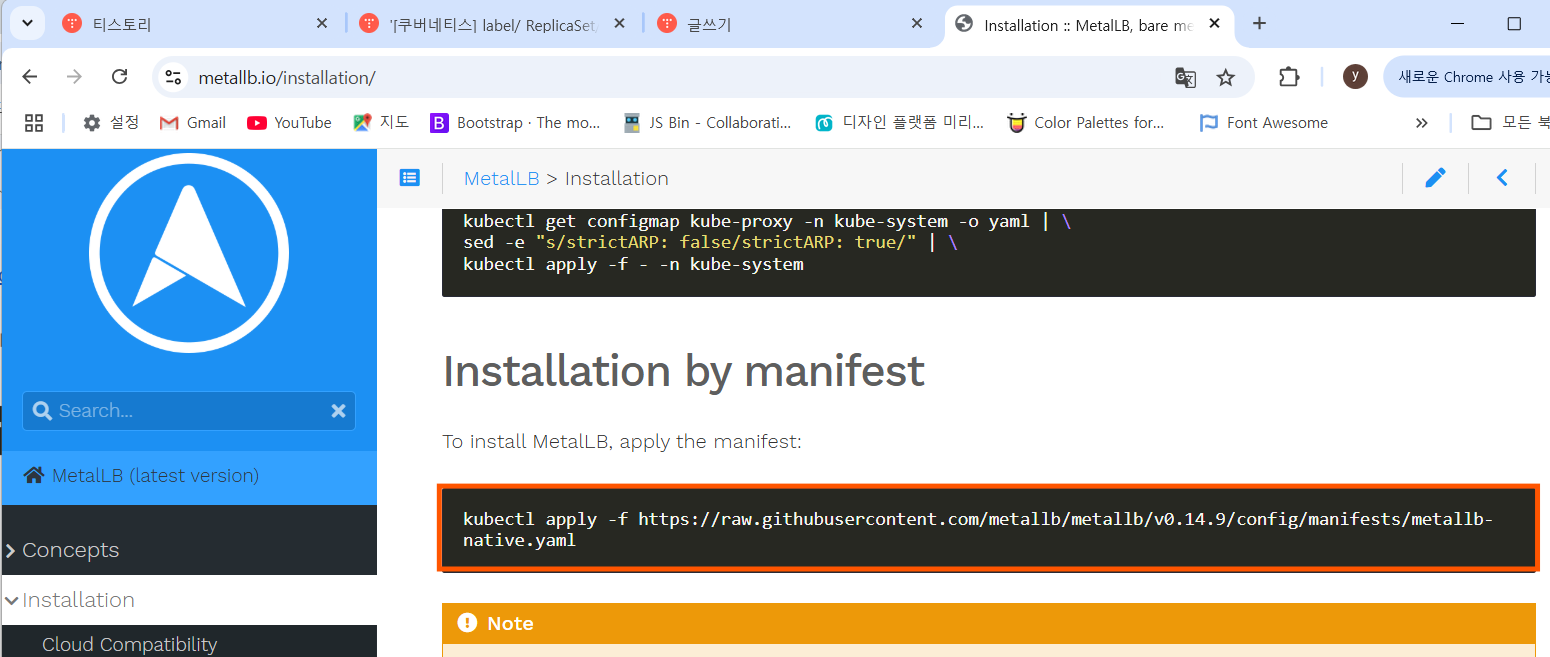Click the metallb.io address bar

point(660,77)
